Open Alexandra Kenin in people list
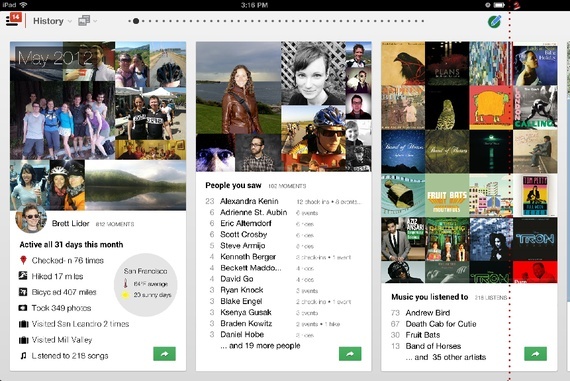Viewport: 570px width, 381px height. 249,201
